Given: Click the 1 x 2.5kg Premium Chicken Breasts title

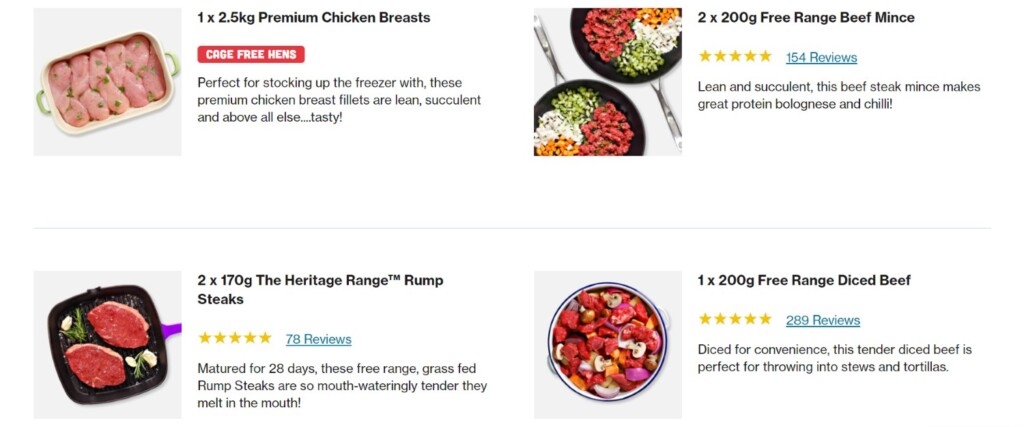Looking at the screenshot, I should (314, 18).
